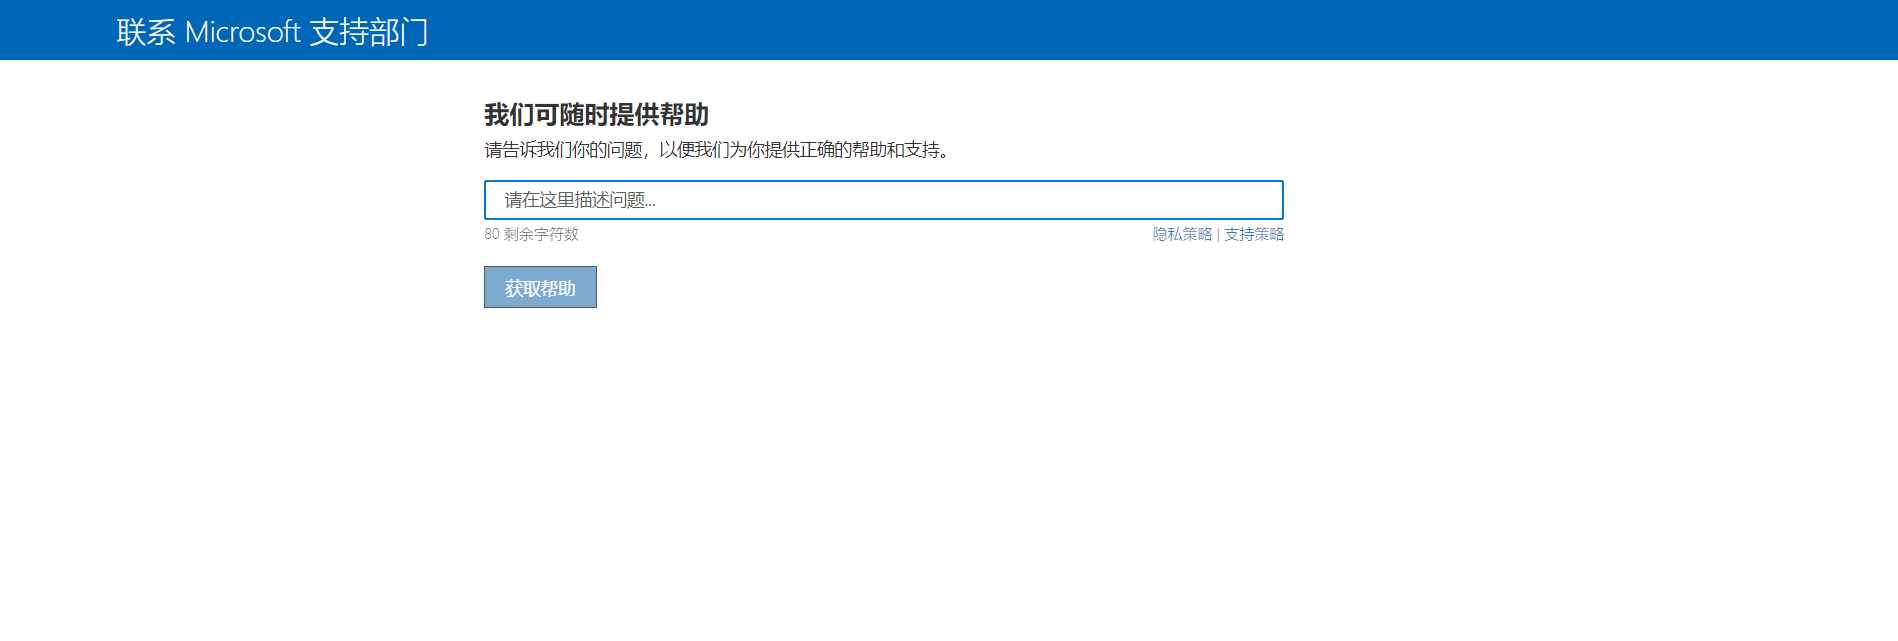Click the problem description input field

[x=883, y=200]
